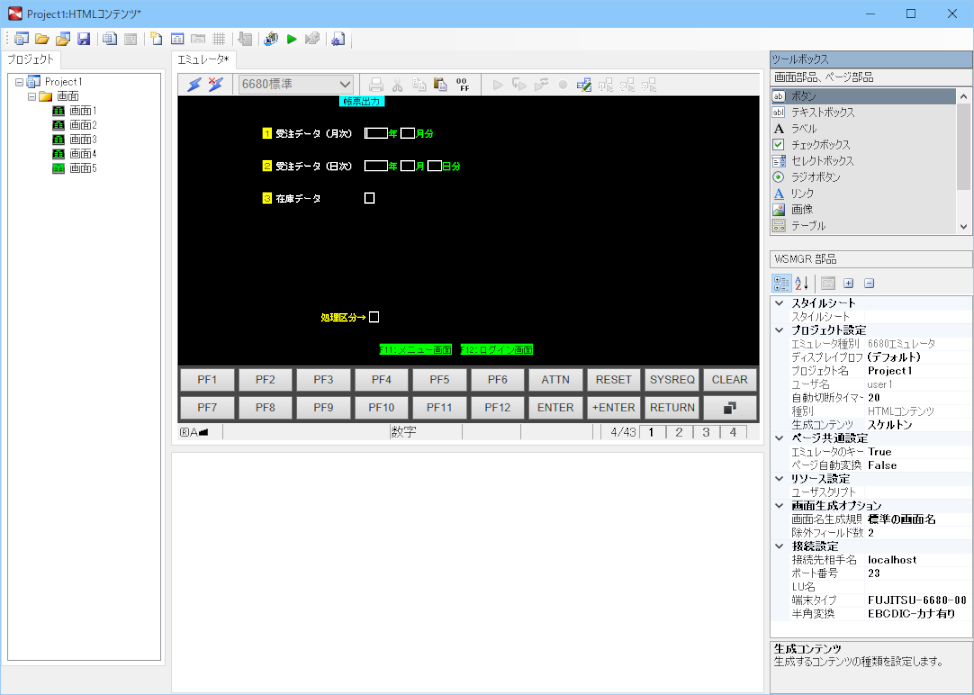Select status bar page 1
The width and height of the screenshot is (974, 695).
tap(651, 432)
